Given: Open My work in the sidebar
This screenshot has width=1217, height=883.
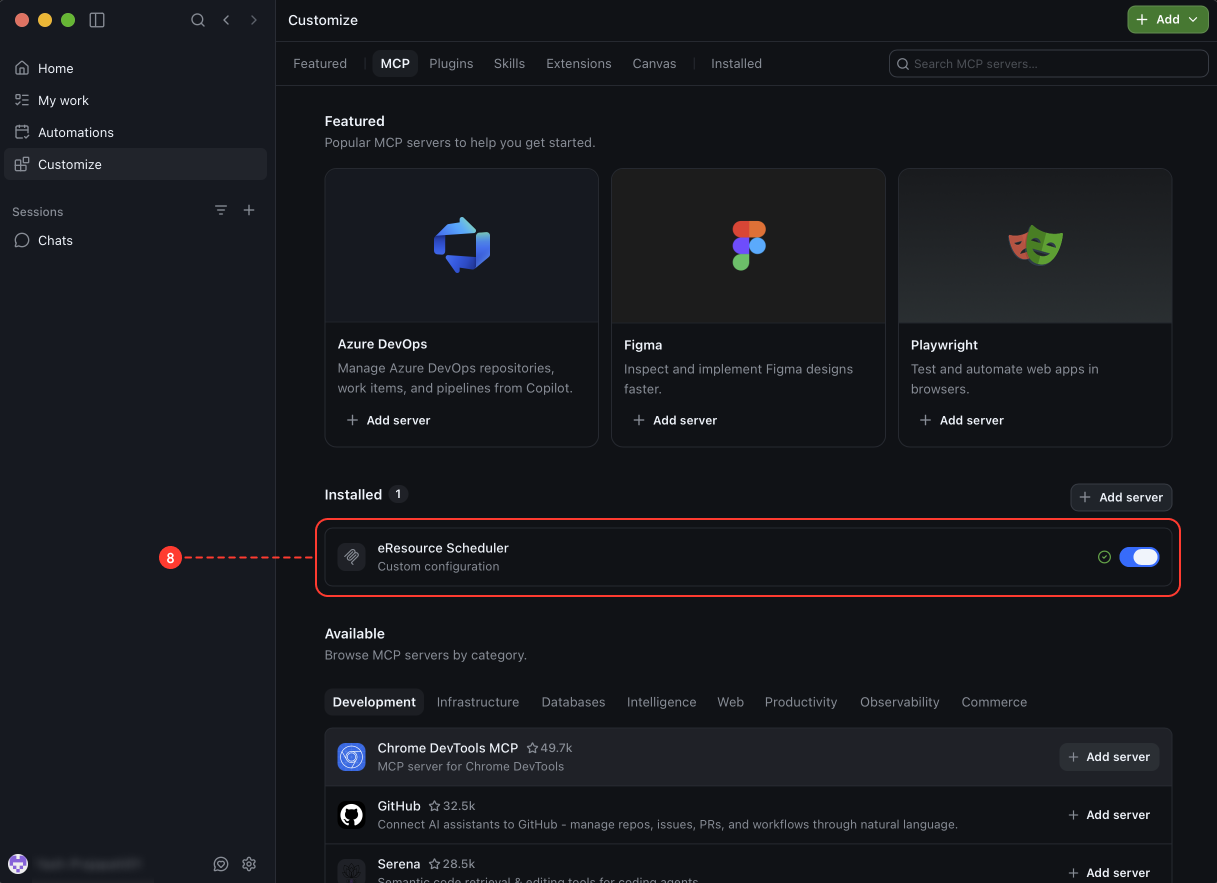Looking at the screenshot, I should point(136,100).
